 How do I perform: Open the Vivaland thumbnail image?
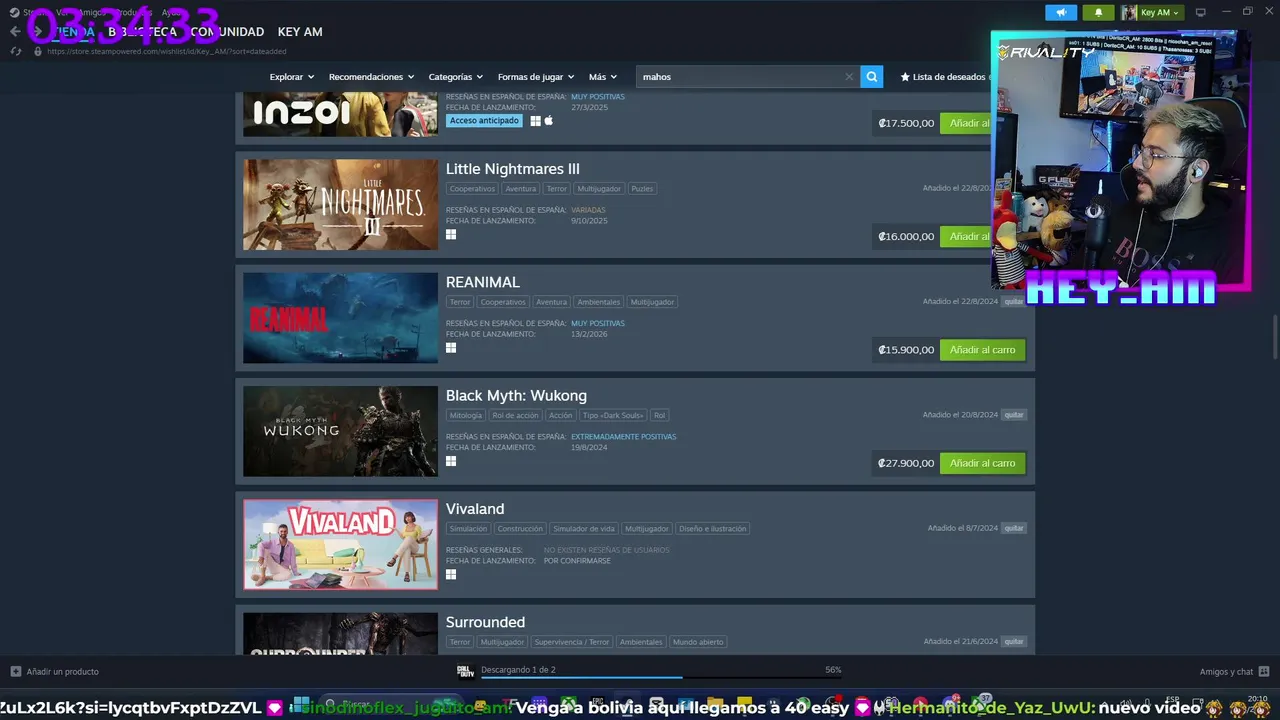pyautogui.click(x=340, y=544)
